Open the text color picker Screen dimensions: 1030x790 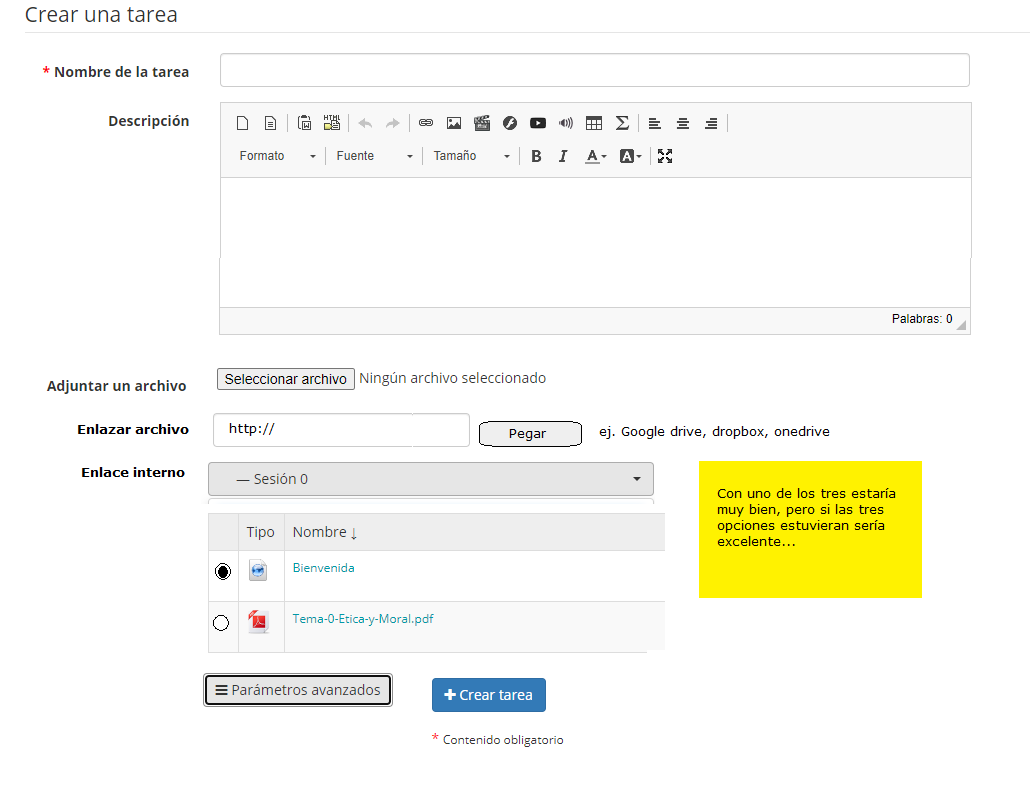coord(596,156)
